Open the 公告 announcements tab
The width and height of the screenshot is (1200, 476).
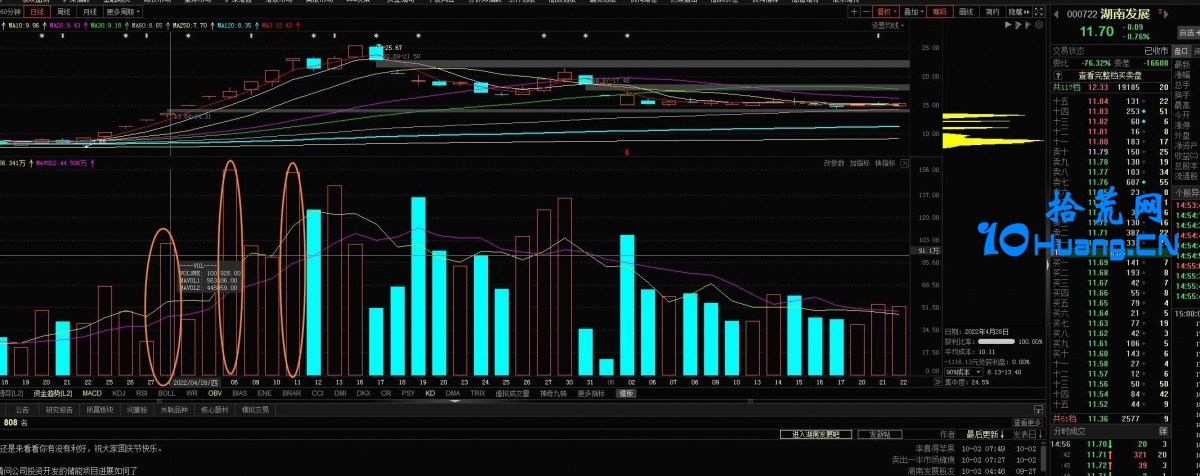tap(22, 409)
